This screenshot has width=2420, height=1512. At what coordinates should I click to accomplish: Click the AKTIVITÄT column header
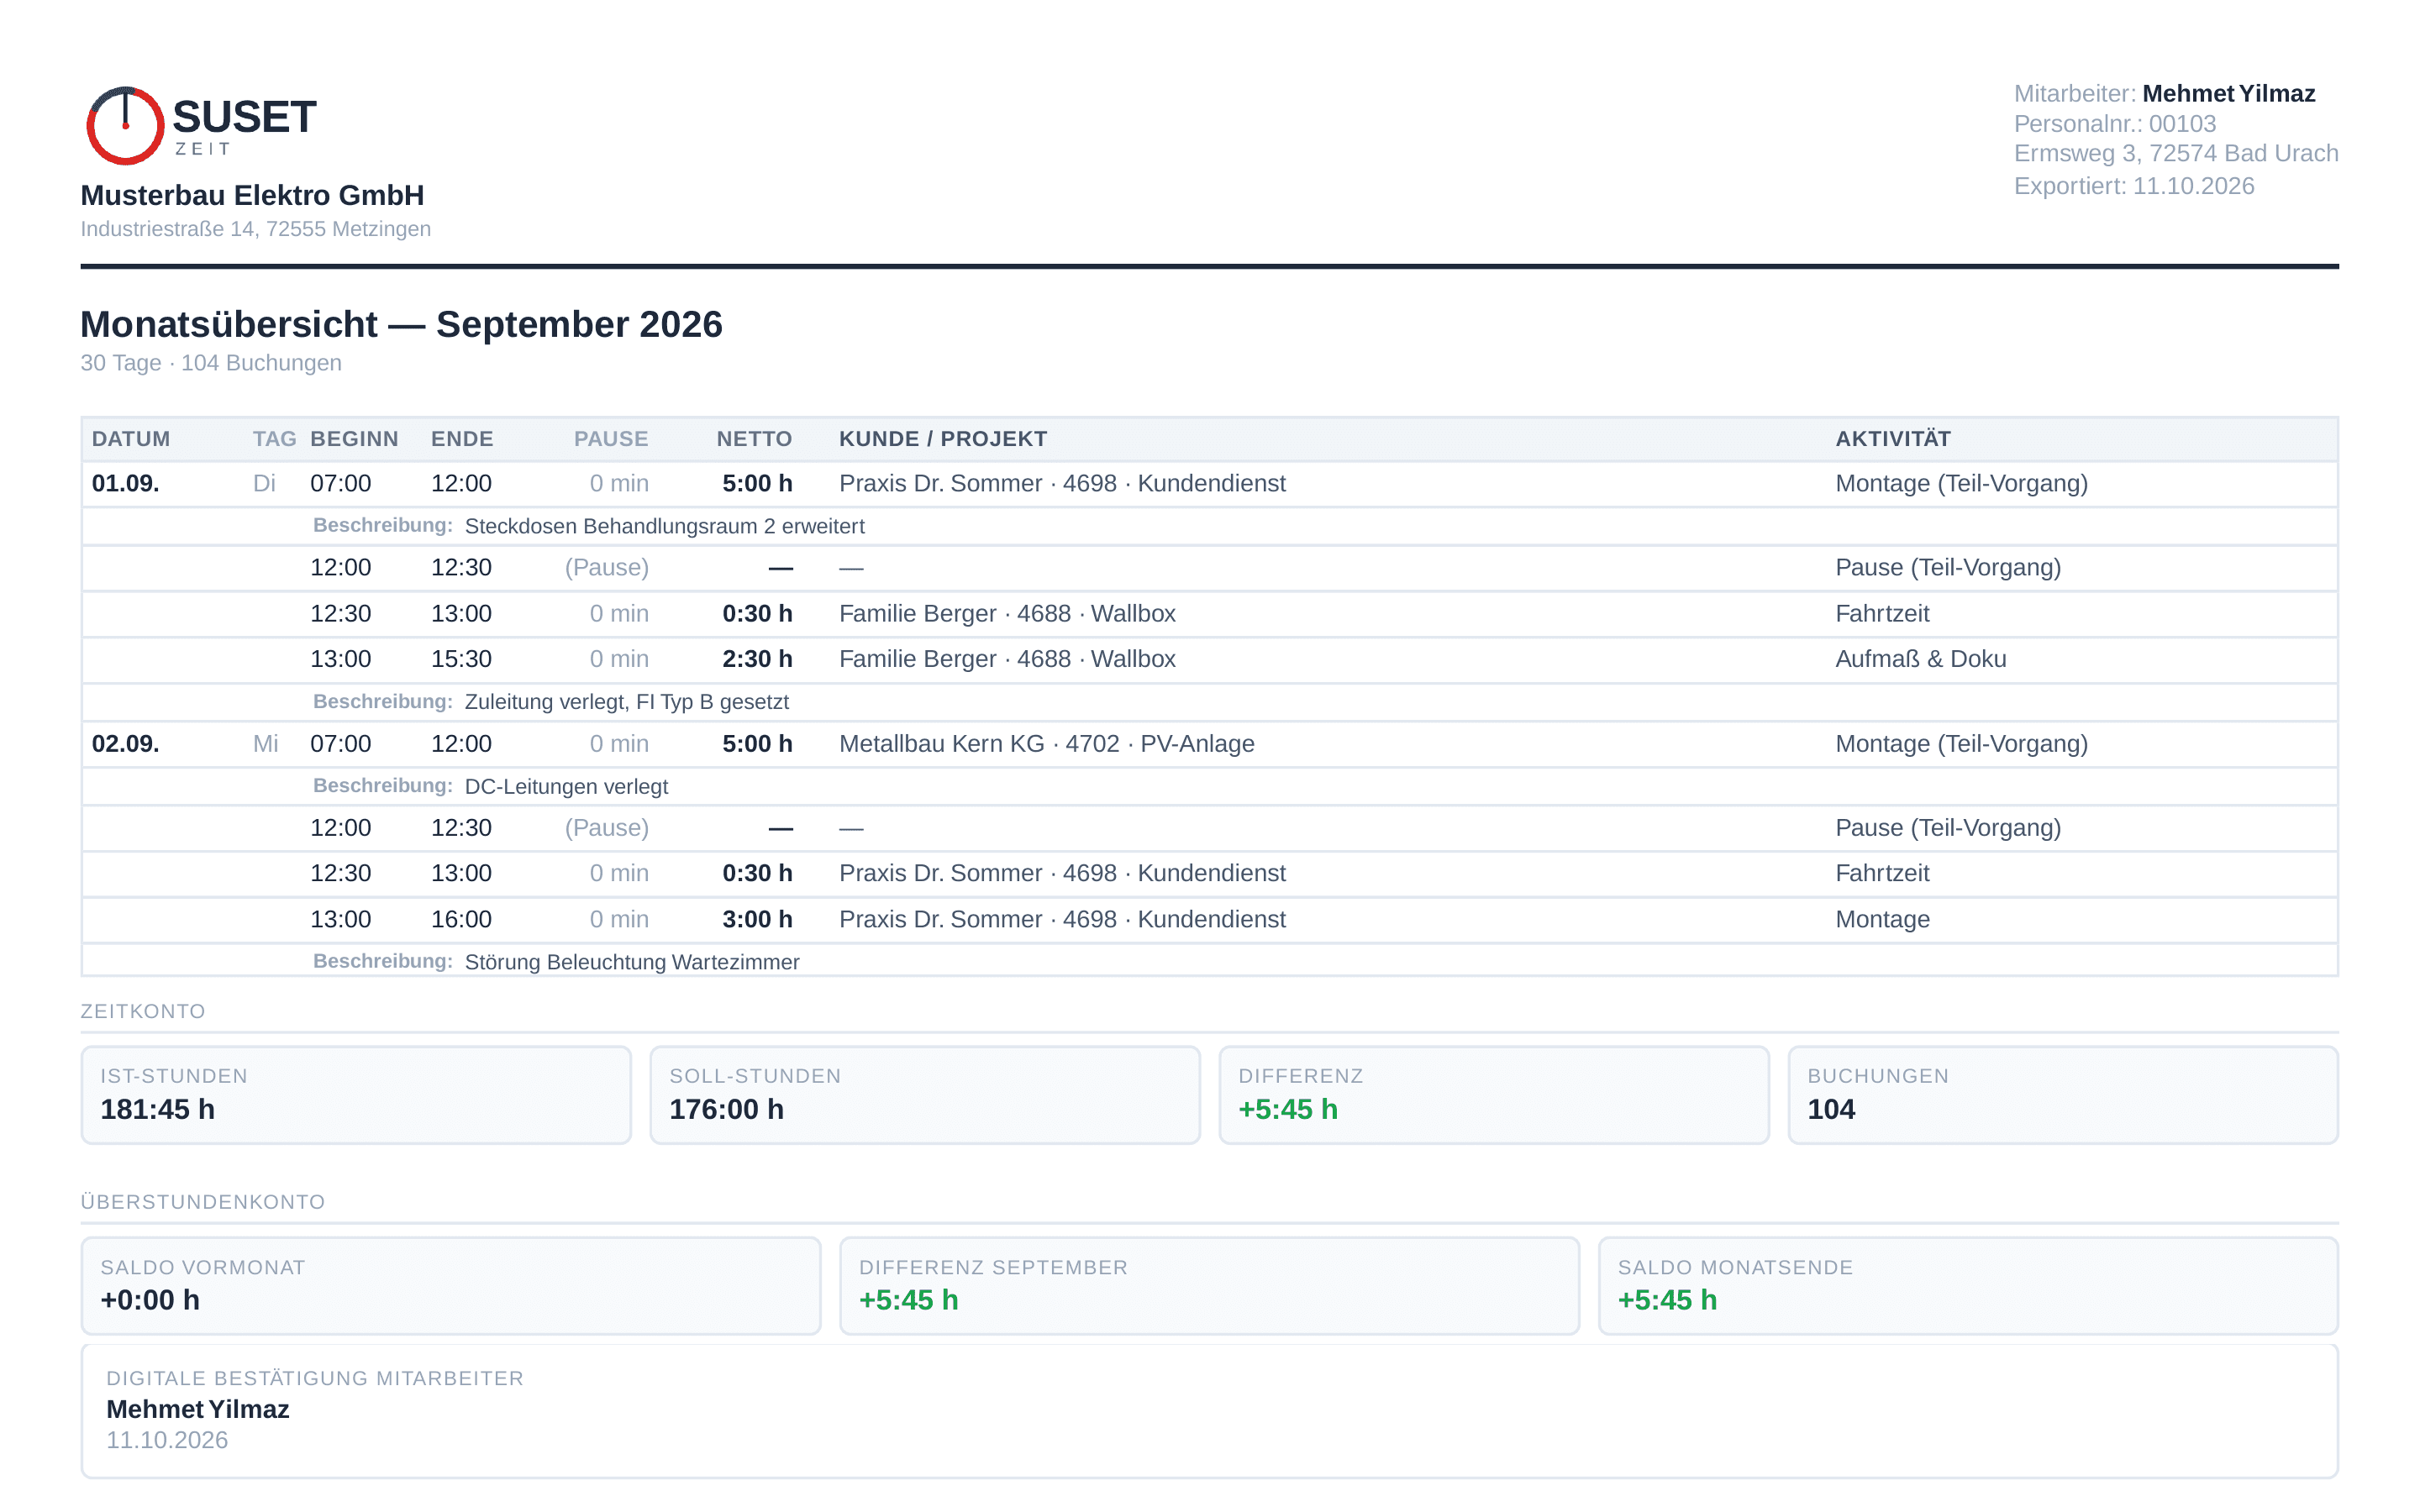[x=1893, y=439]
